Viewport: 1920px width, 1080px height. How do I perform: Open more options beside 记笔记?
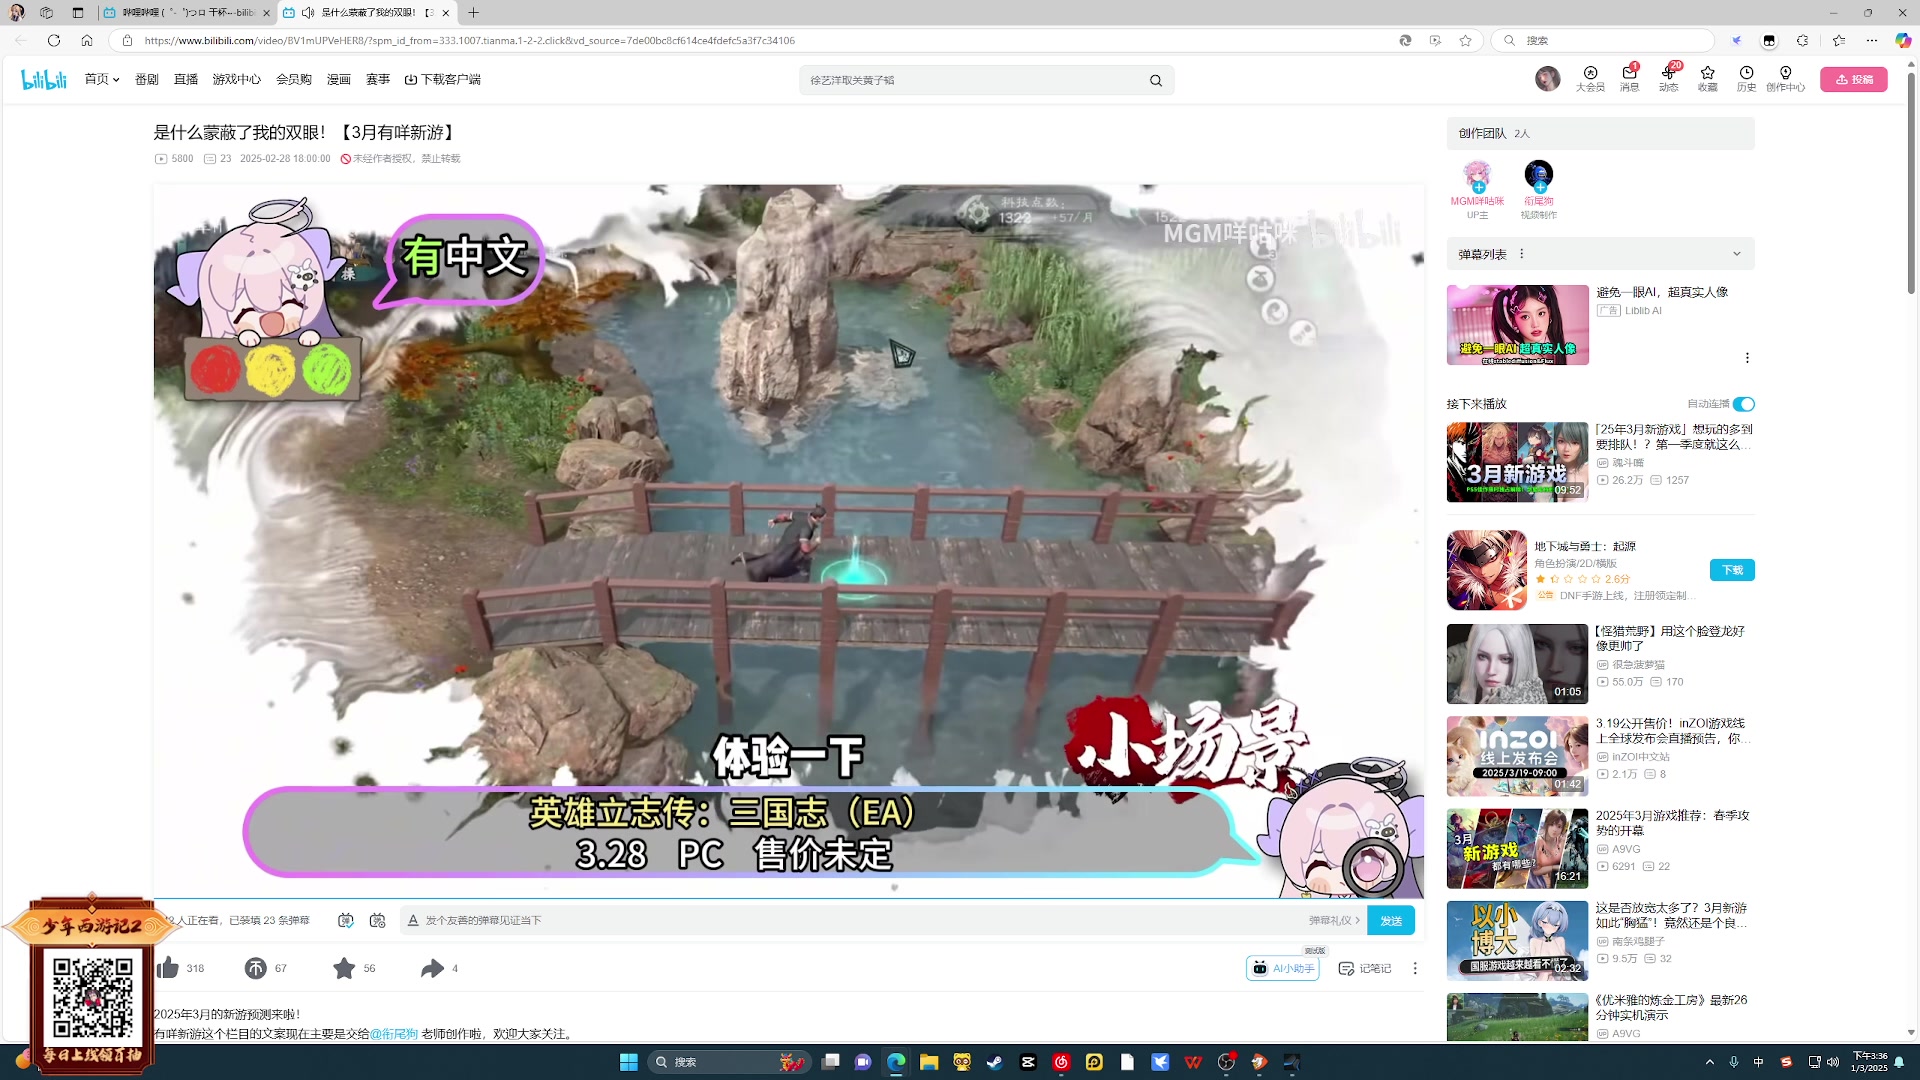(1415, 968)
